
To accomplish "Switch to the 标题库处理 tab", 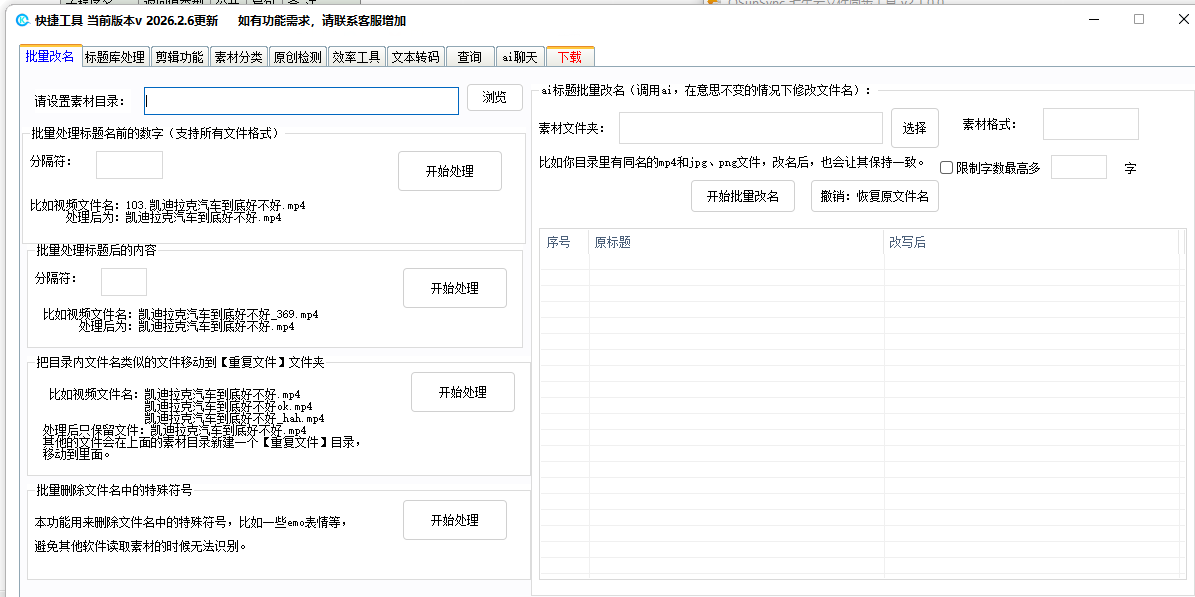I will coord(114,57).
